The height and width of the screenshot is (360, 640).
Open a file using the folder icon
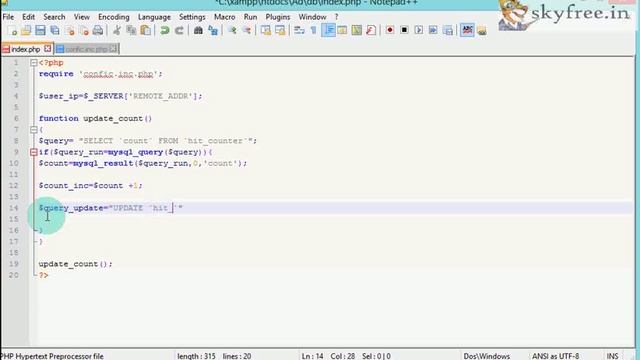pyautogui.click(x=26, y=31)
